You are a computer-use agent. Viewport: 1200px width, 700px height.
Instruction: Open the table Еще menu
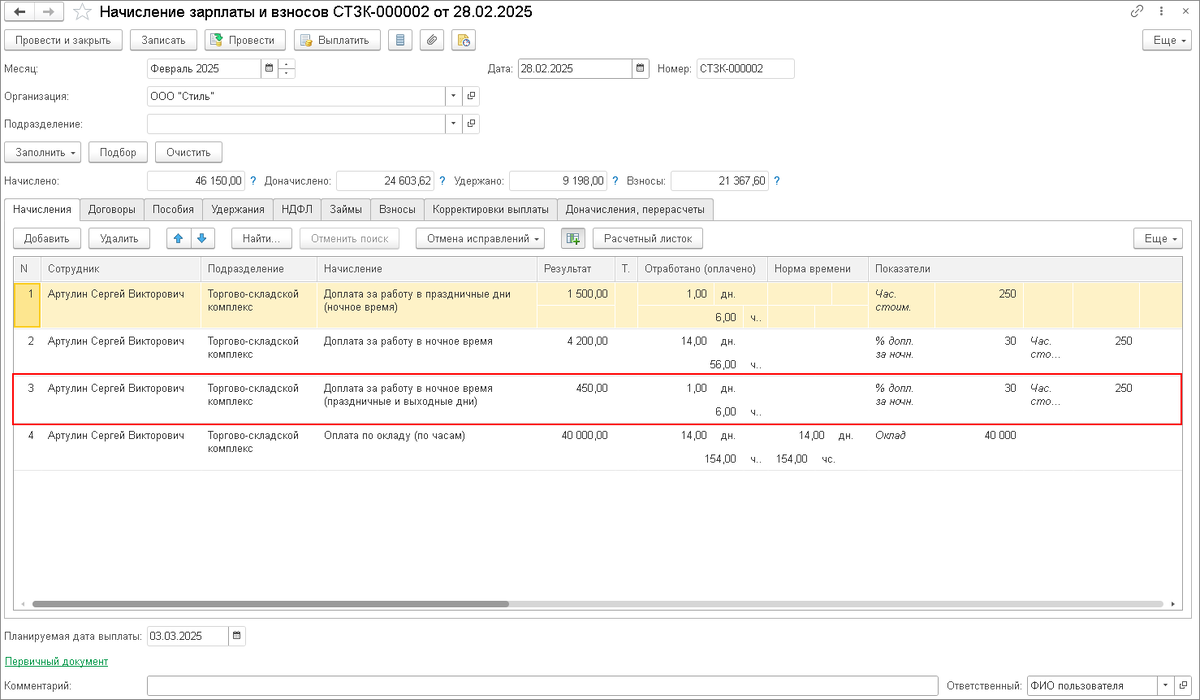point(1158,239)
